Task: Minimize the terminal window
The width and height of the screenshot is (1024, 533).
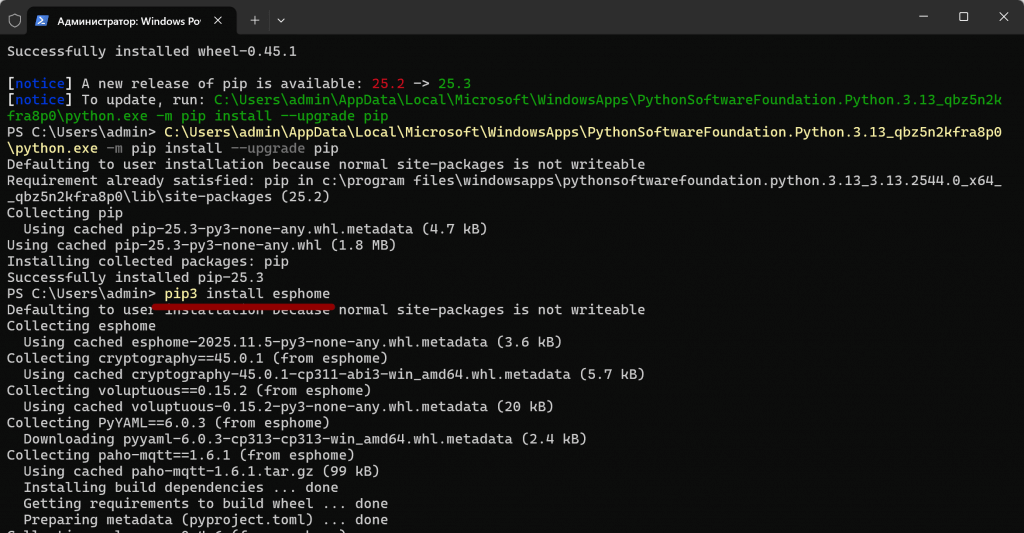Action: pos(917,17)
